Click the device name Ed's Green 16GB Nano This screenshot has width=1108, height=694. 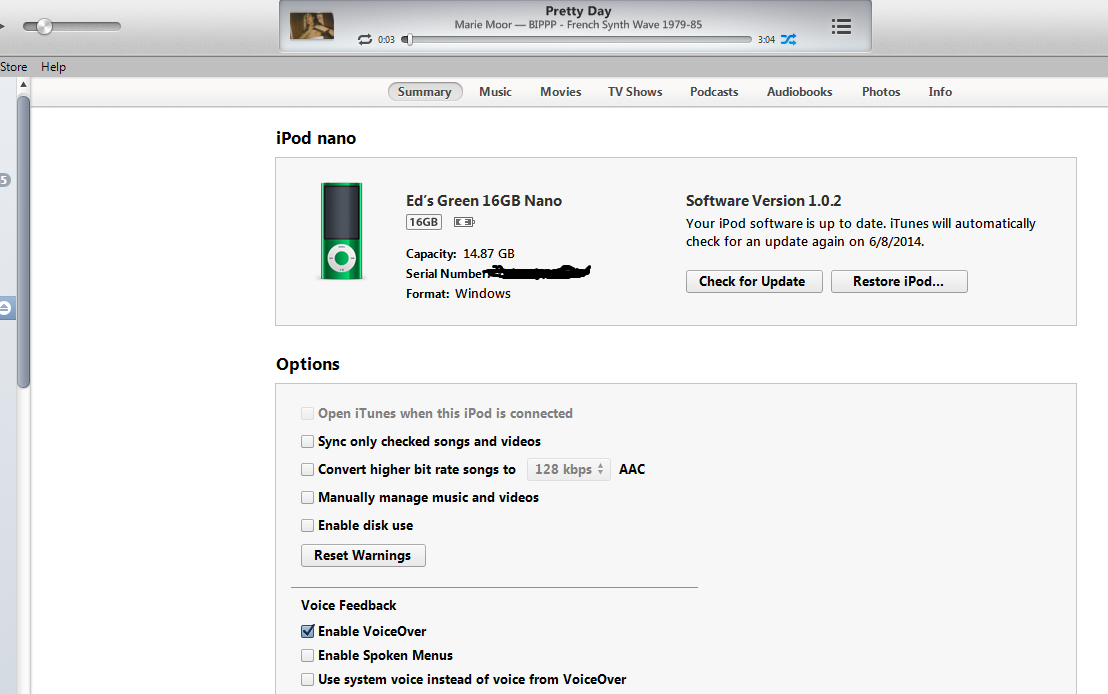(x=484, y=201)
